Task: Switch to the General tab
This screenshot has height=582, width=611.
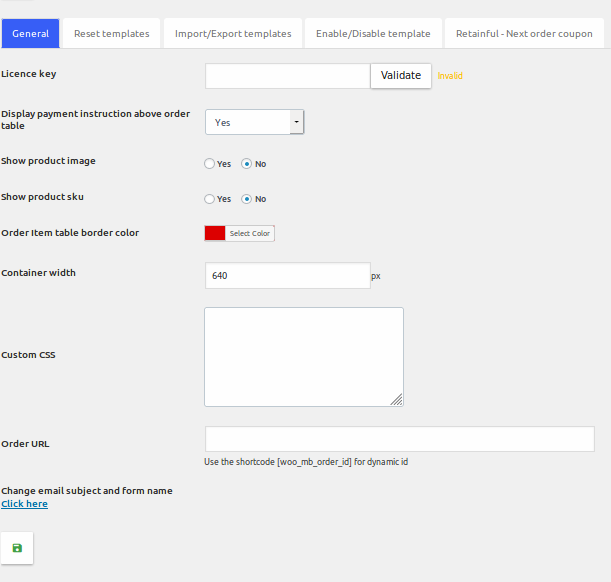Action: 30,34
